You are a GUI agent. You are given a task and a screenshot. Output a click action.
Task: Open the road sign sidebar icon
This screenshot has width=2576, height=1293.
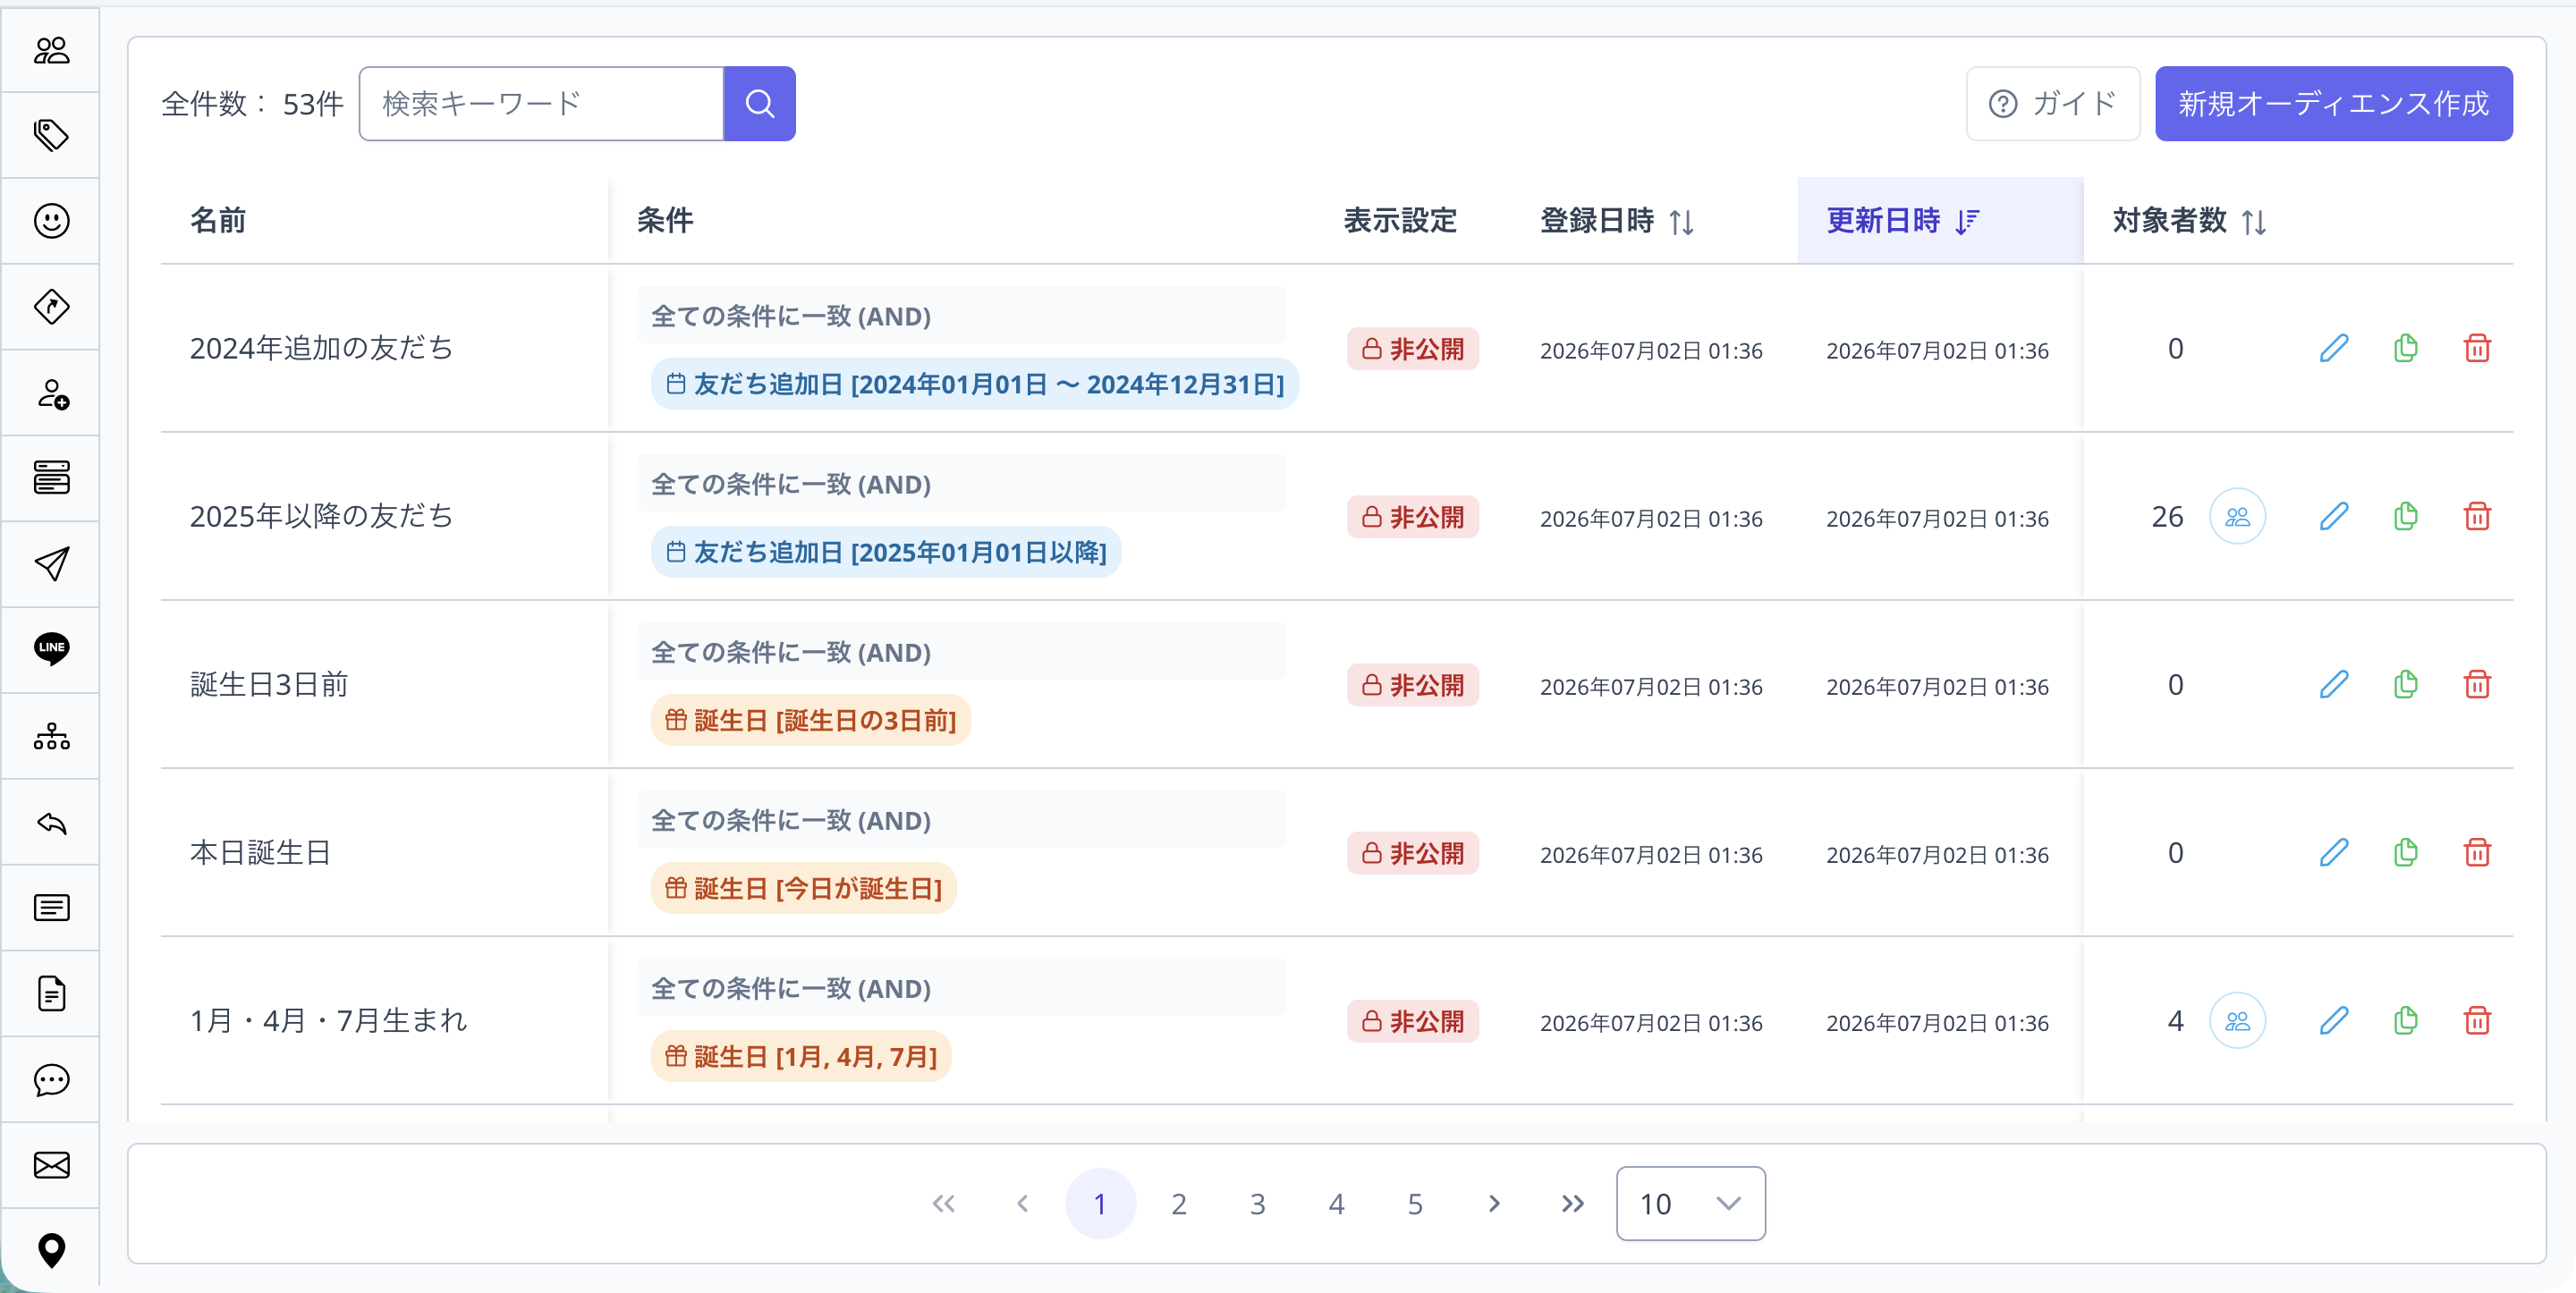pos(51,307)
